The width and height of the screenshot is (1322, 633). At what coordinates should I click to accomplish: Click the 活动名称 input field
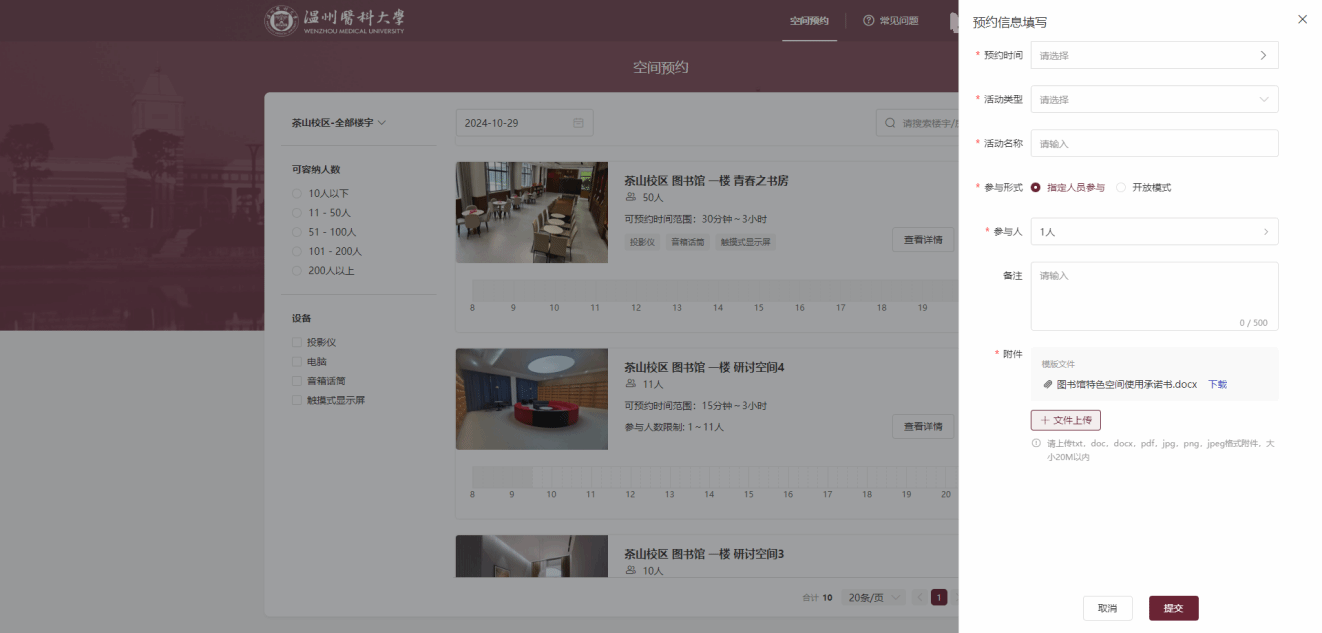point(1154,144)
